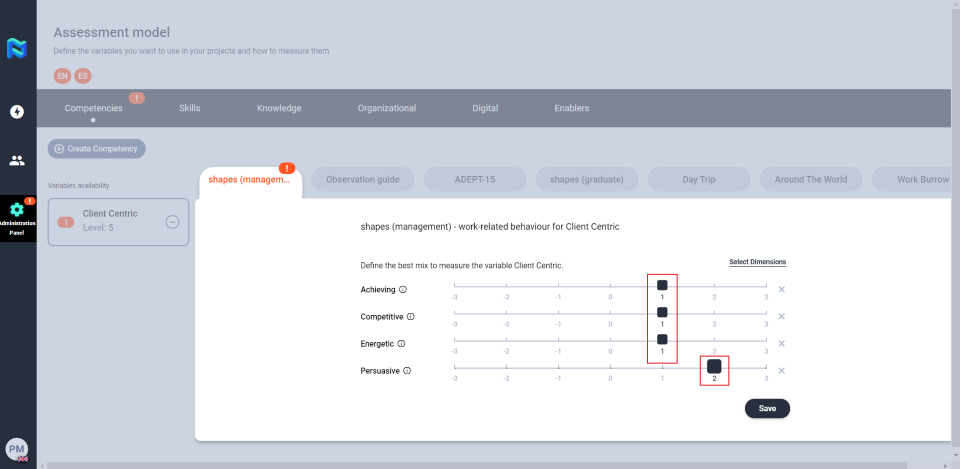Switch language to ES
Screen dimensions: 960x469
pyautogui.click(x=83, y=76)
